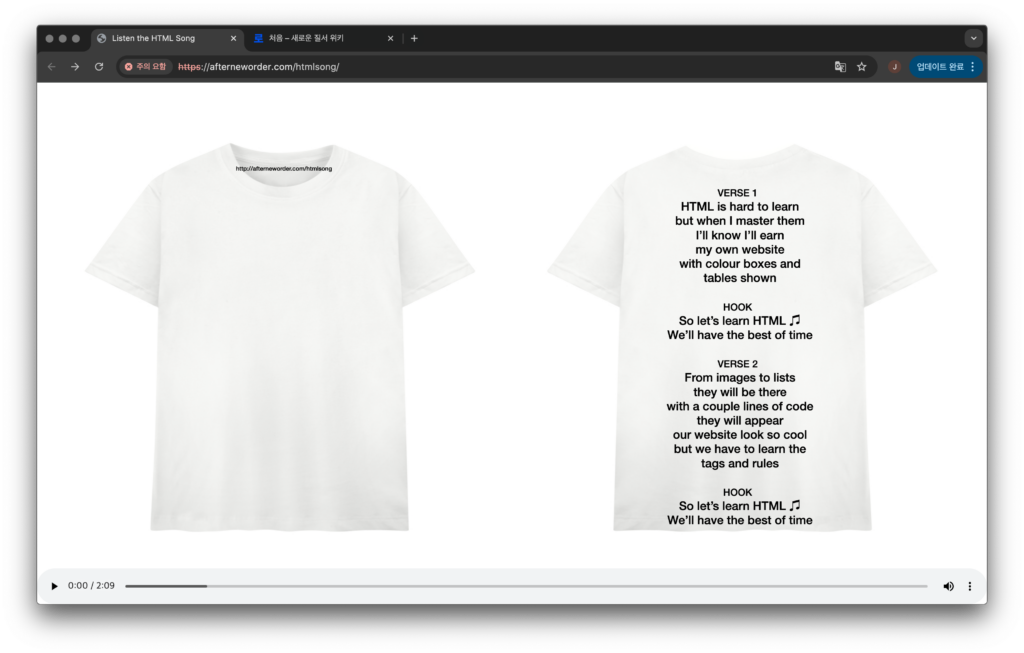Mute the audio player volume
The image size is (1024, 653).
tap(948, 586)
